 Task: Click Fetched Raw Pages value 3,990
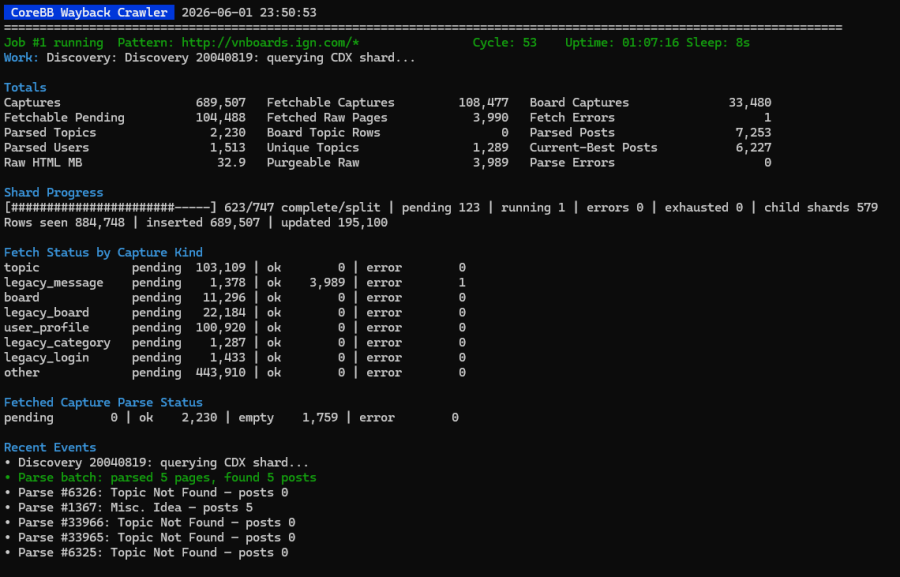point(490,117)
